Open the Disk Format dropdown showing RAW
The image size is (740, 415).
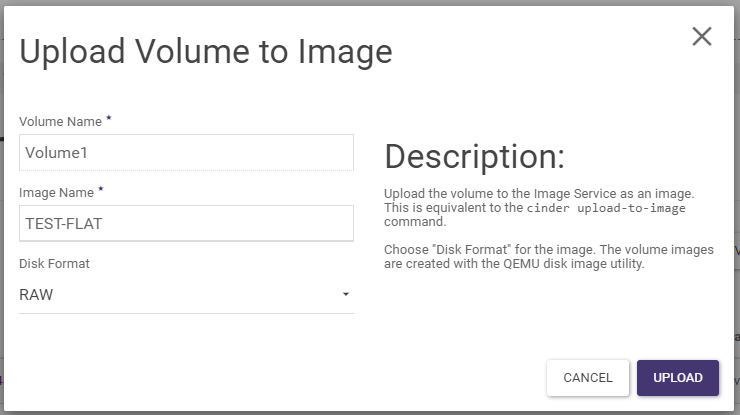pyautogui.click(x=186, y=295)
